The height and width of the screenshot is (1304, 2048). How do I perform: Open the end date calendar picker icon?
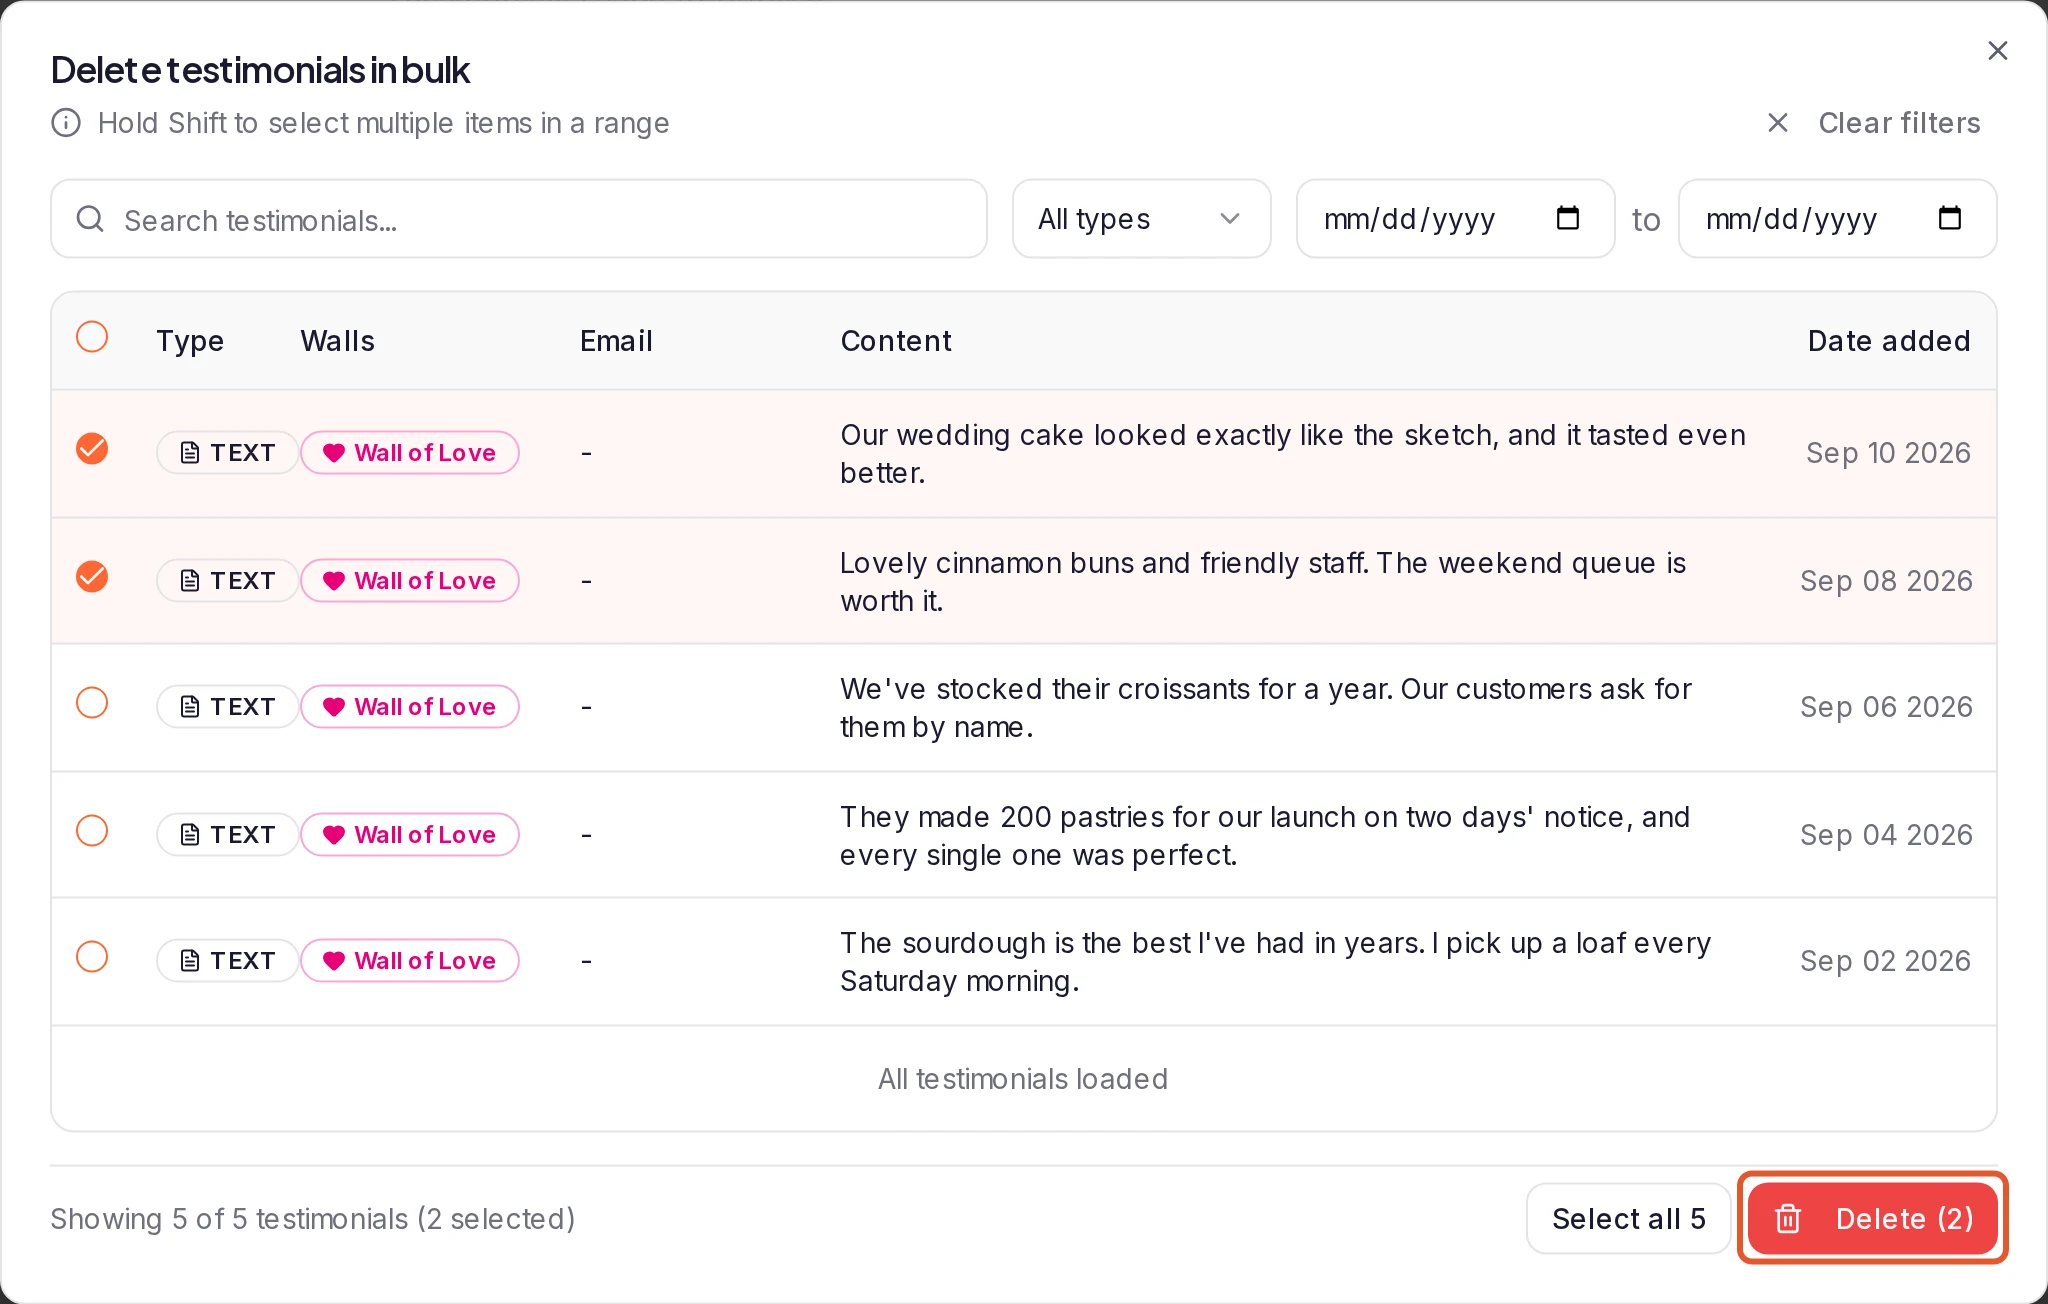[1950, 218]
